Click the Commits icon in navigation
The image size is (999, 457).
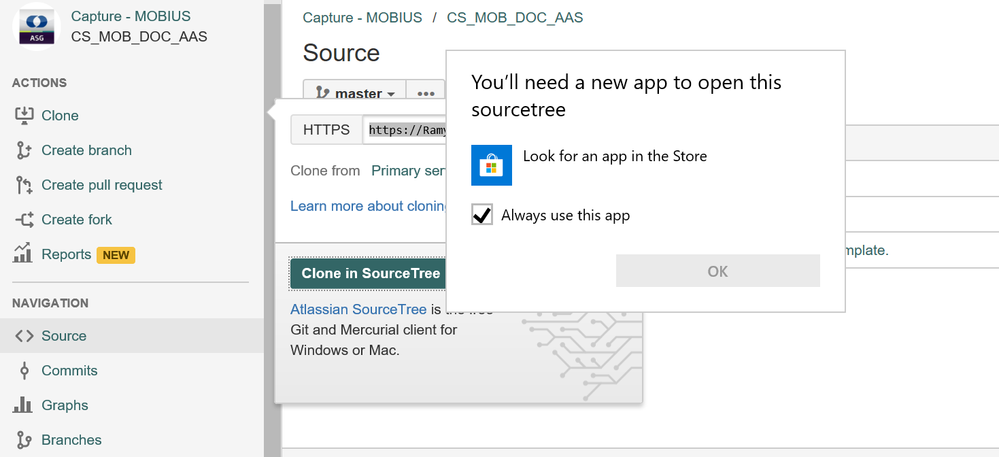pyautogui.click(x=24, y=370)
